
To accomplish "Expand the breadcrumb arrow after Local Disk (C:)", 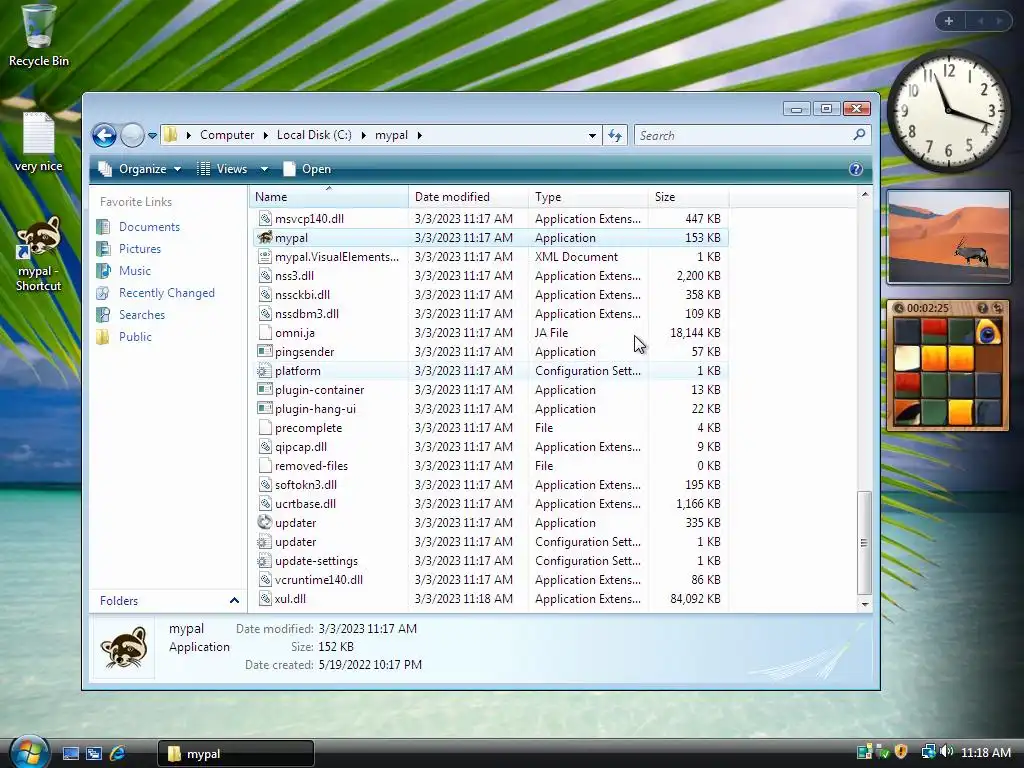I will (x=364, y=135).
